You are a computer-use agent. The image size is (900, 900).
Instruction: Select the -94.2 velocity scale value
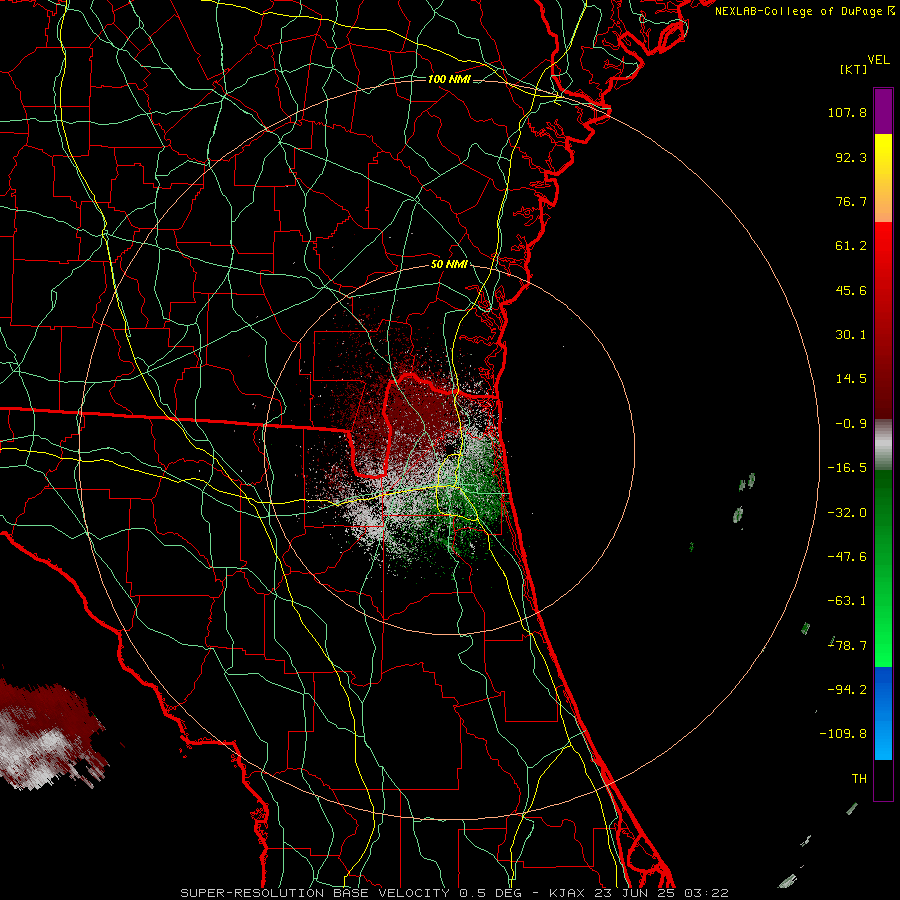click(x=847, y=690)
